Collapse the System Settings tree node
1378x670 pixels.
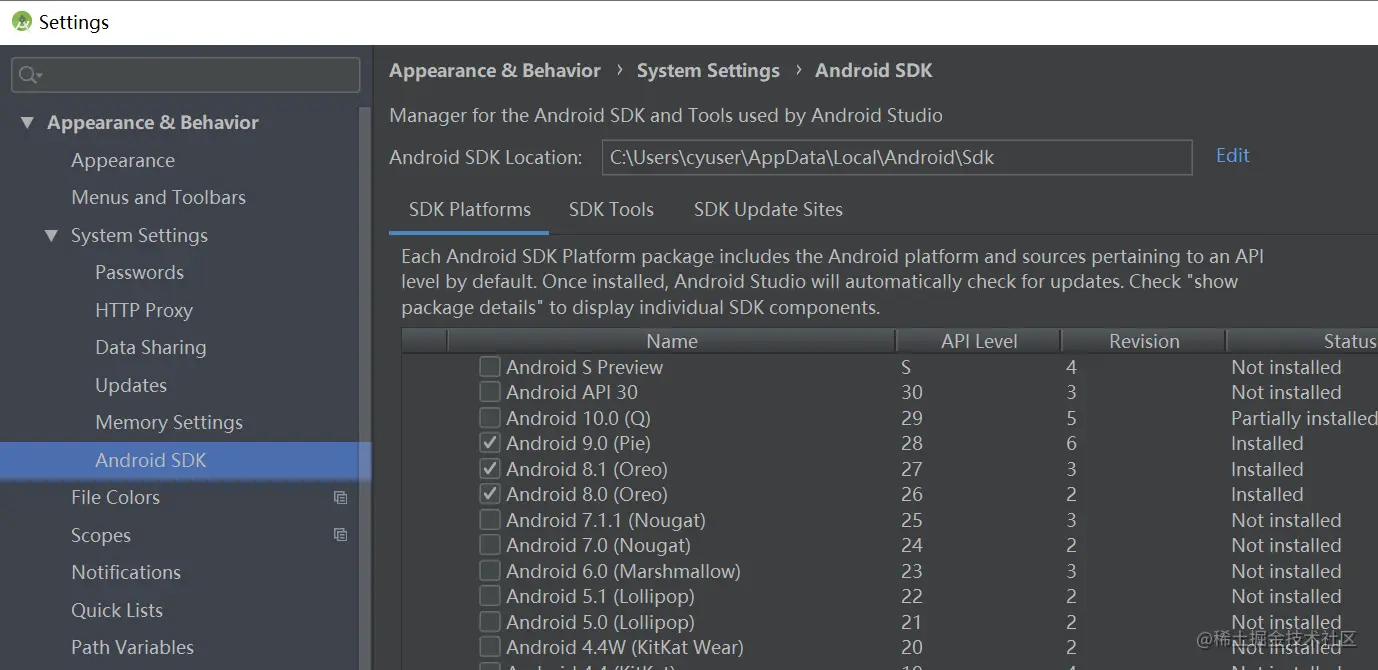pyautogui.click(x=51, y=236)
